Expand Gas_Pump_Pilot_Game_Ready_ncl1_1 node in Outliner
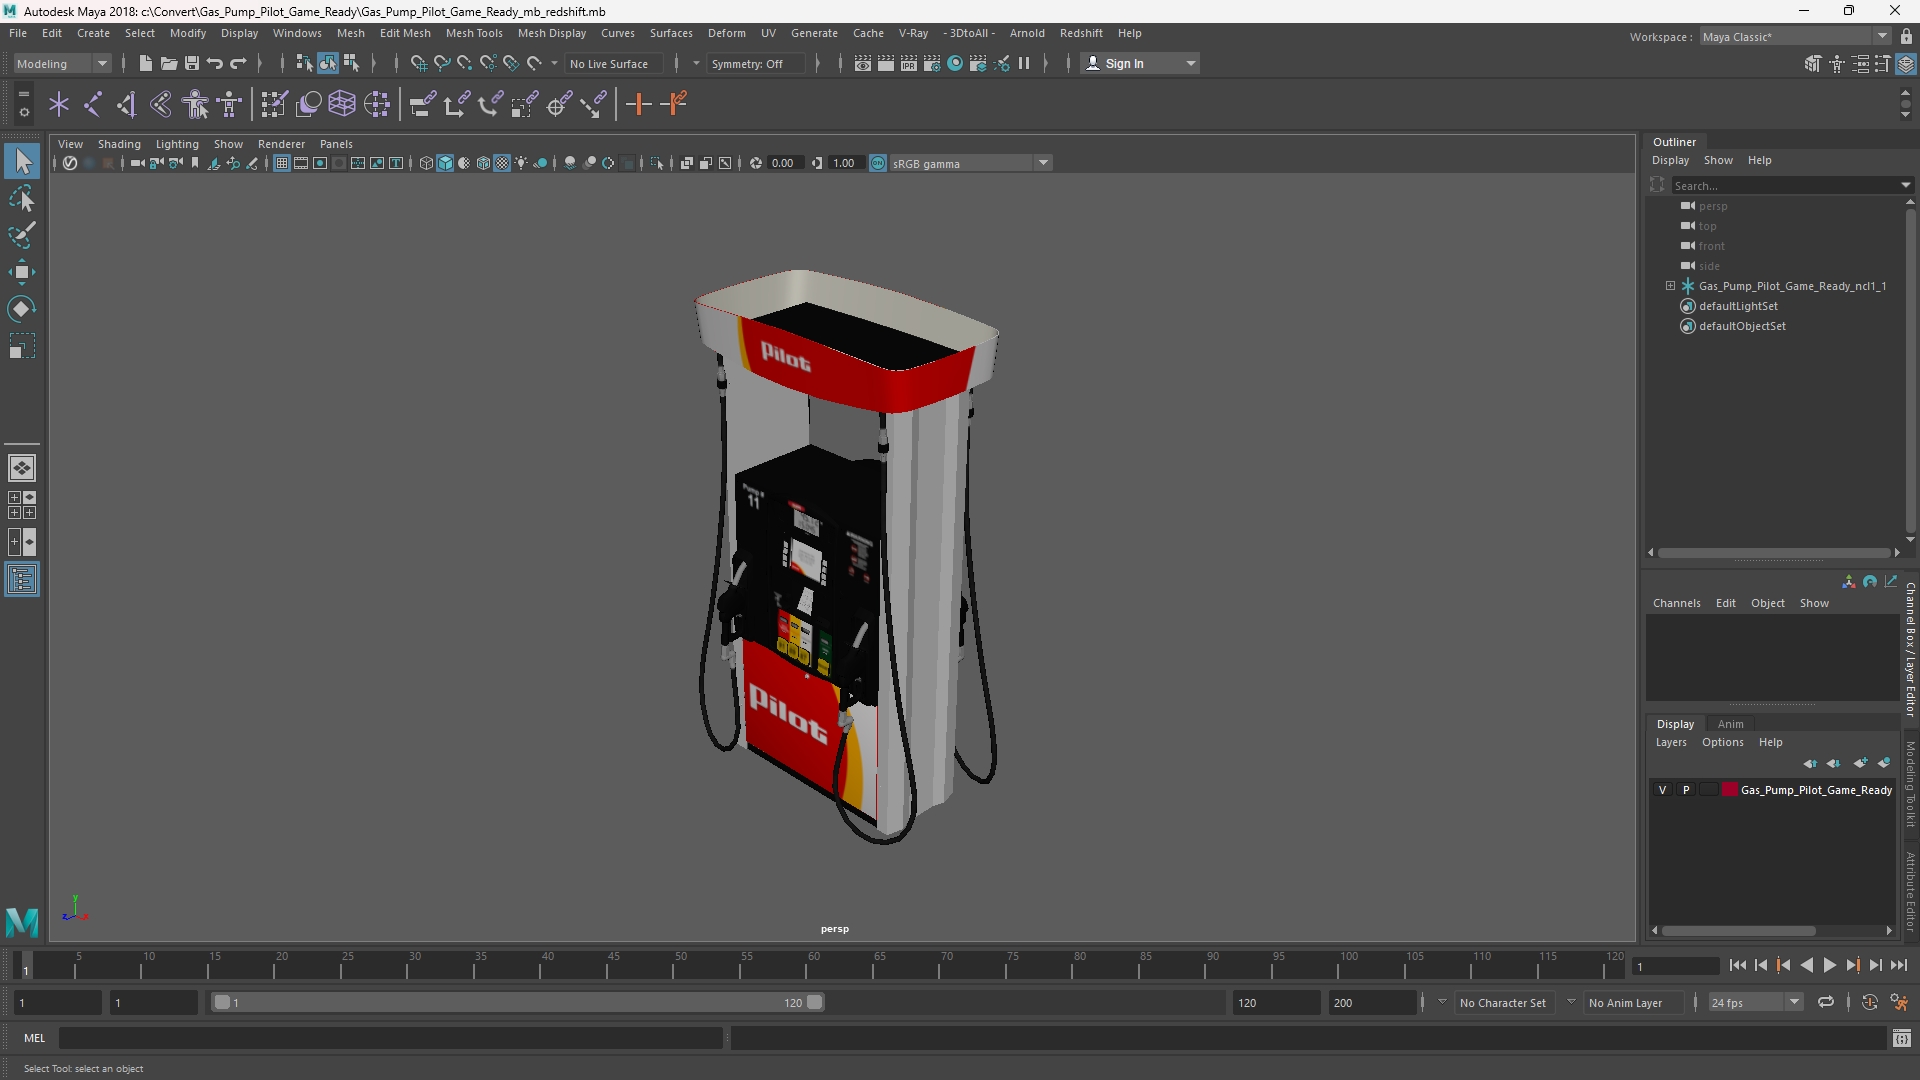The width and height of the screenshot is (1920, 1080). 1670,286
